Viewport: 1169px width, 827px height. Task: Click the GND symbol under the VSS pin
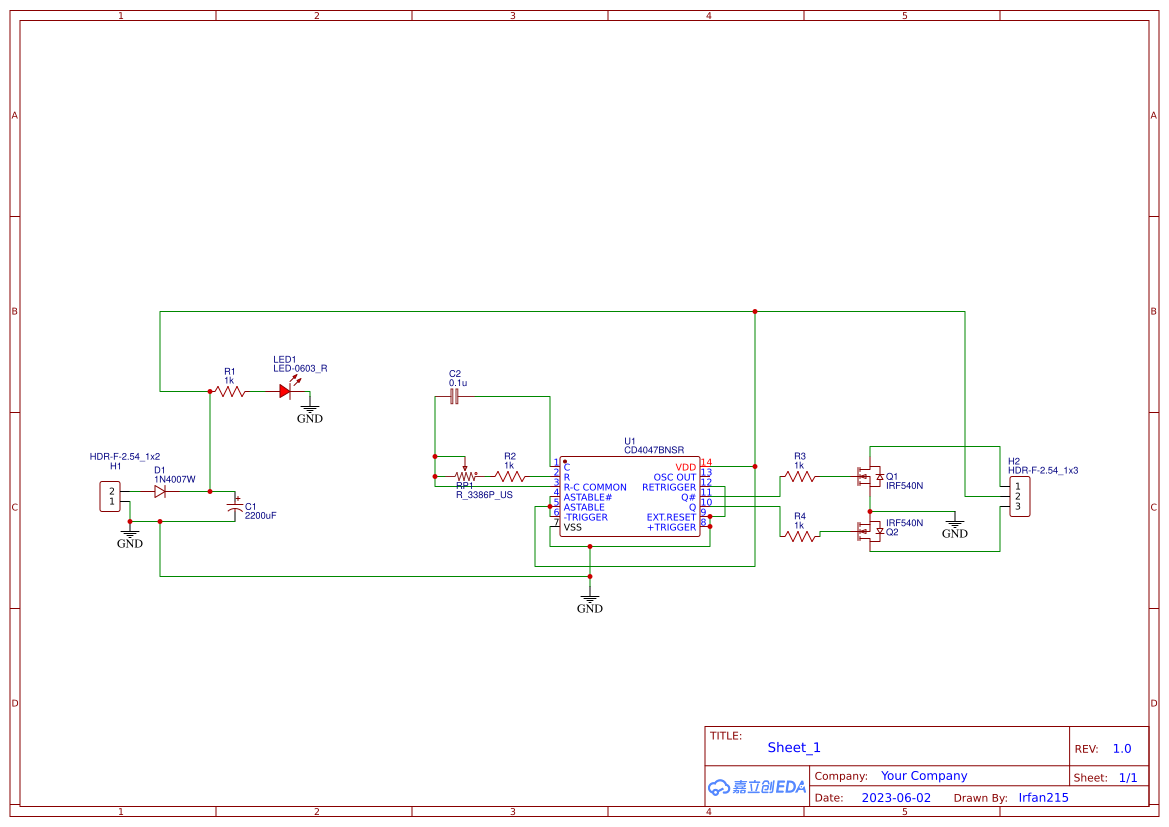[x=591, y=599]
